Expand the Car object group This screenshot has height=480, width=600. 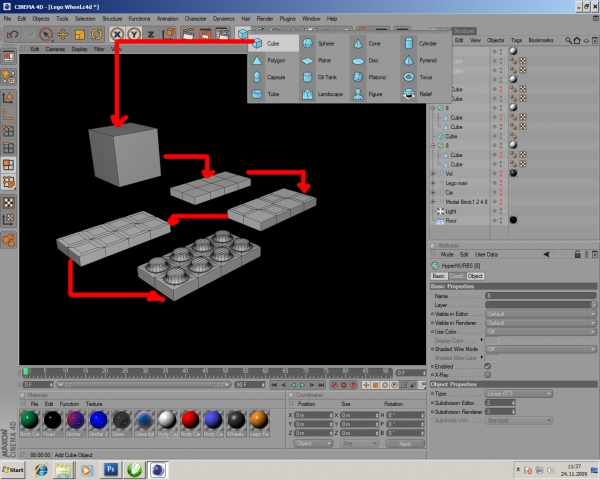pyautogui.click(x=434, y=193)
